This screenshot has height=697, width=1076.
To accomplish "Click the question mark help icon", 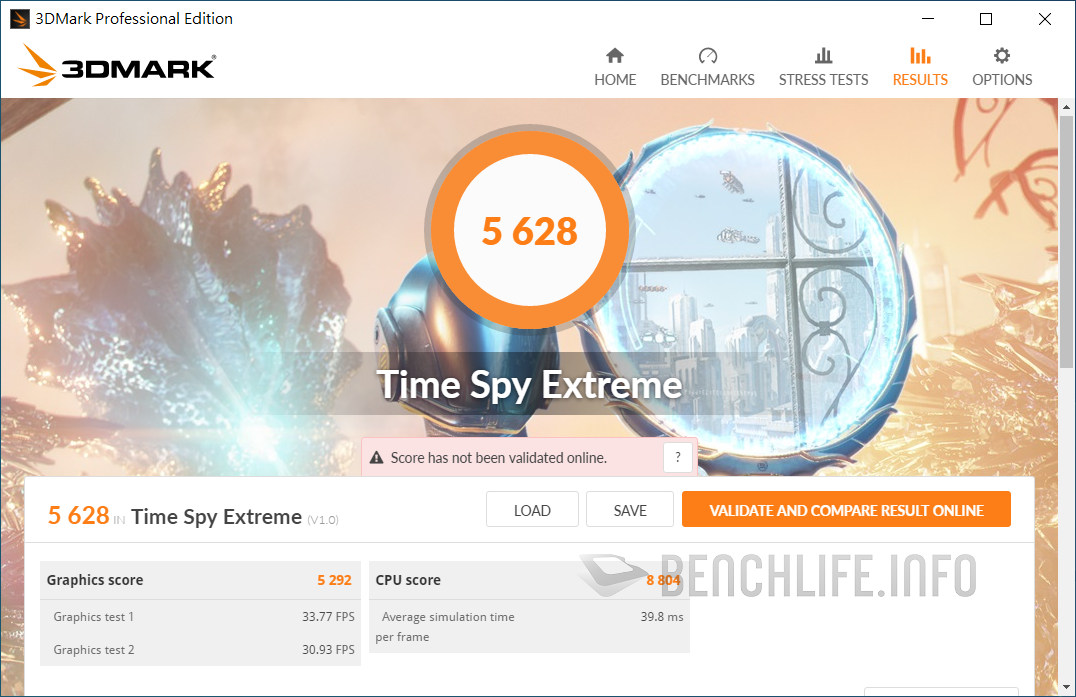I will [678, 458].
